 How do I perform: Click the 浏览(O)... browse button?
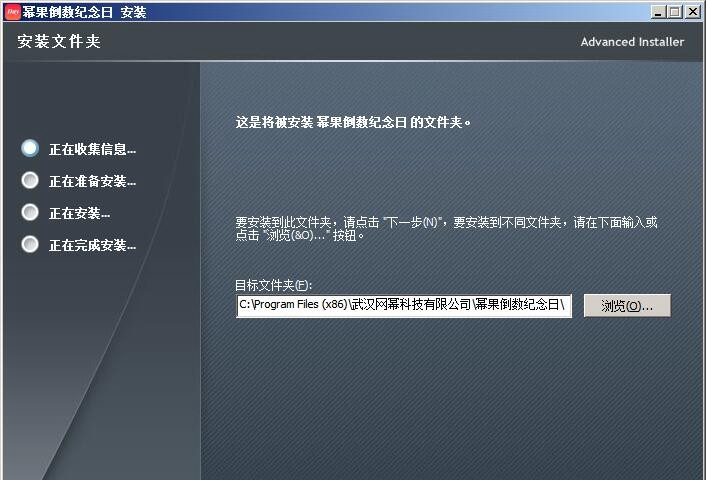(x=627, y=306)
